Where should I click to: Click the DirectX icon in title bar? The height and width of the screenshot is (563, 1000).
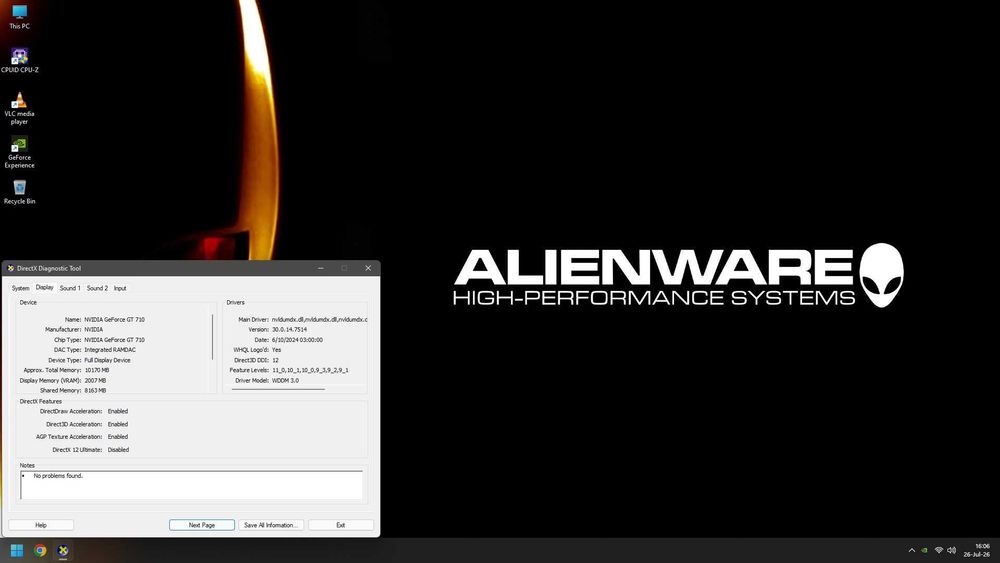[10, 268]
